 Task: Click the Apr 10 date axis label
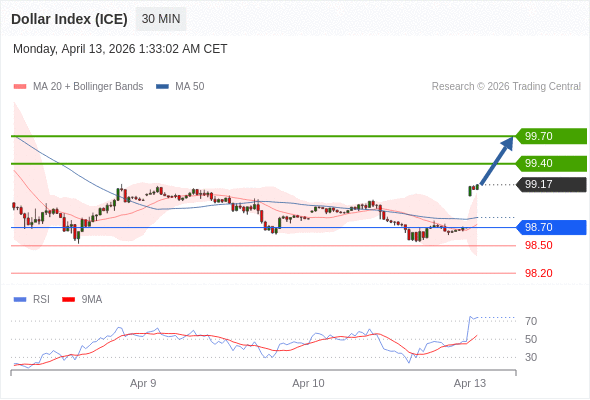pos(308,383)
